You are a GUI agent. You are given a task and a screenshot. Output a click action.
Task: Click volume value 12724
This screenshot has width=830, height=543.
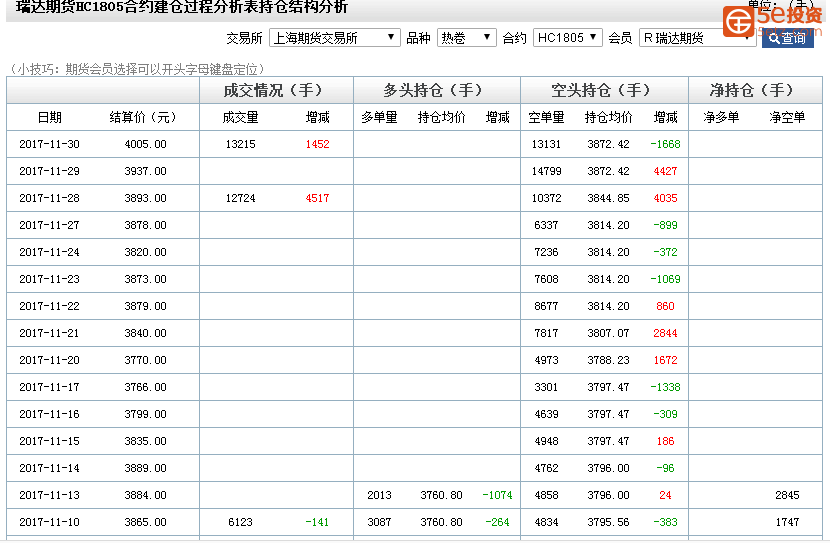click(240, 198)
